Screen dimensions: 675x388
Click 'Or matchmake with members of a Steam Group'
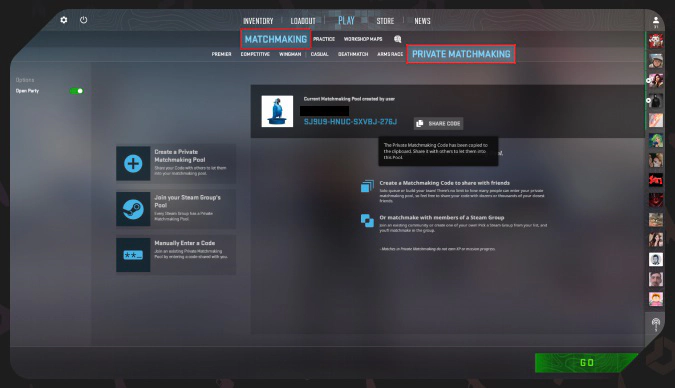pyautogui.click(x=442, y=217)
